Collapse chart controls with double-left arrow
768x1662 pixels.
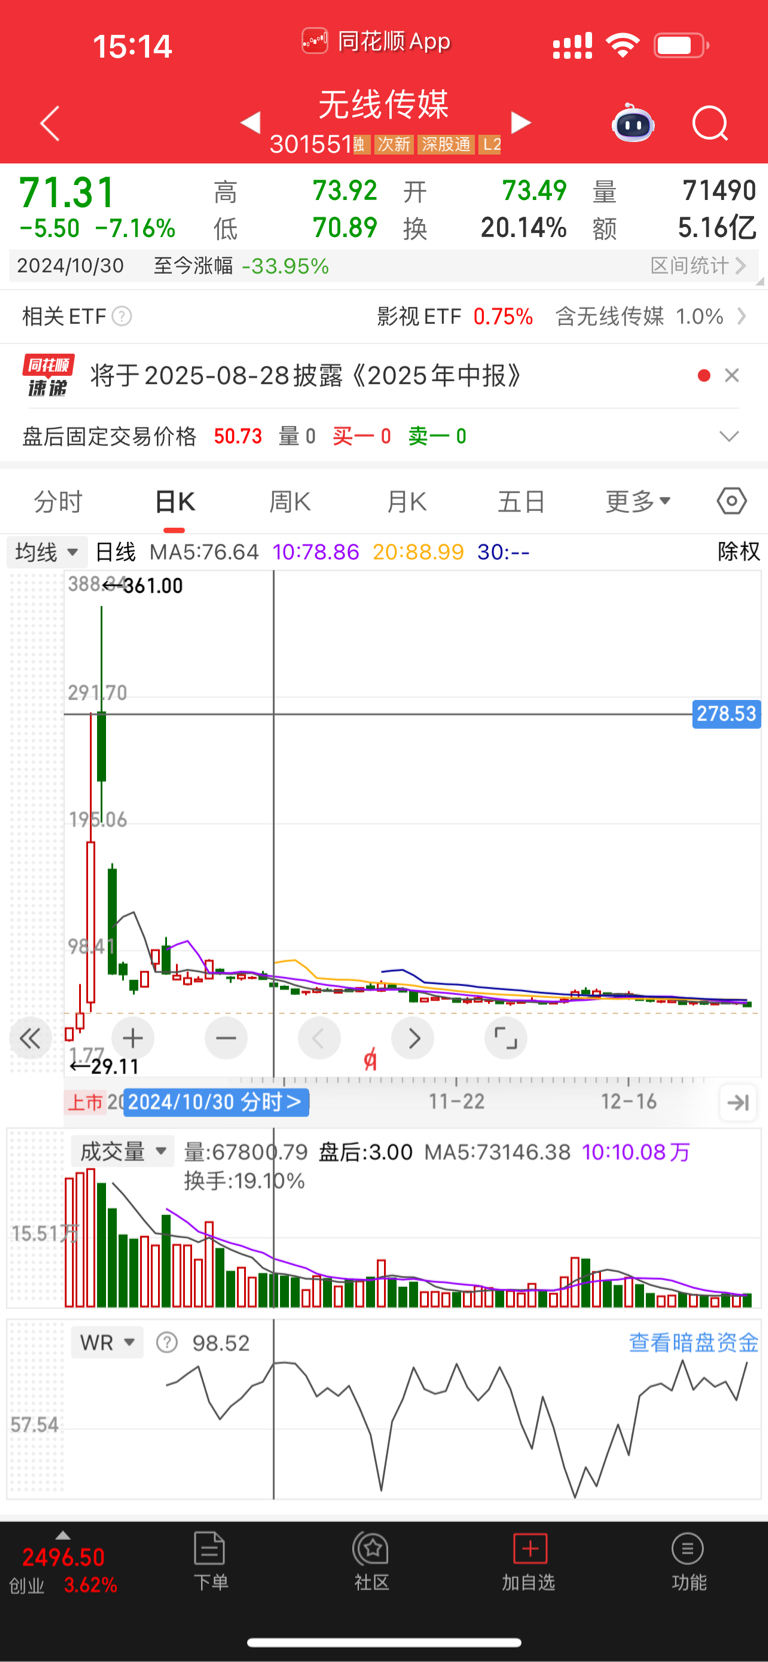31,1038
